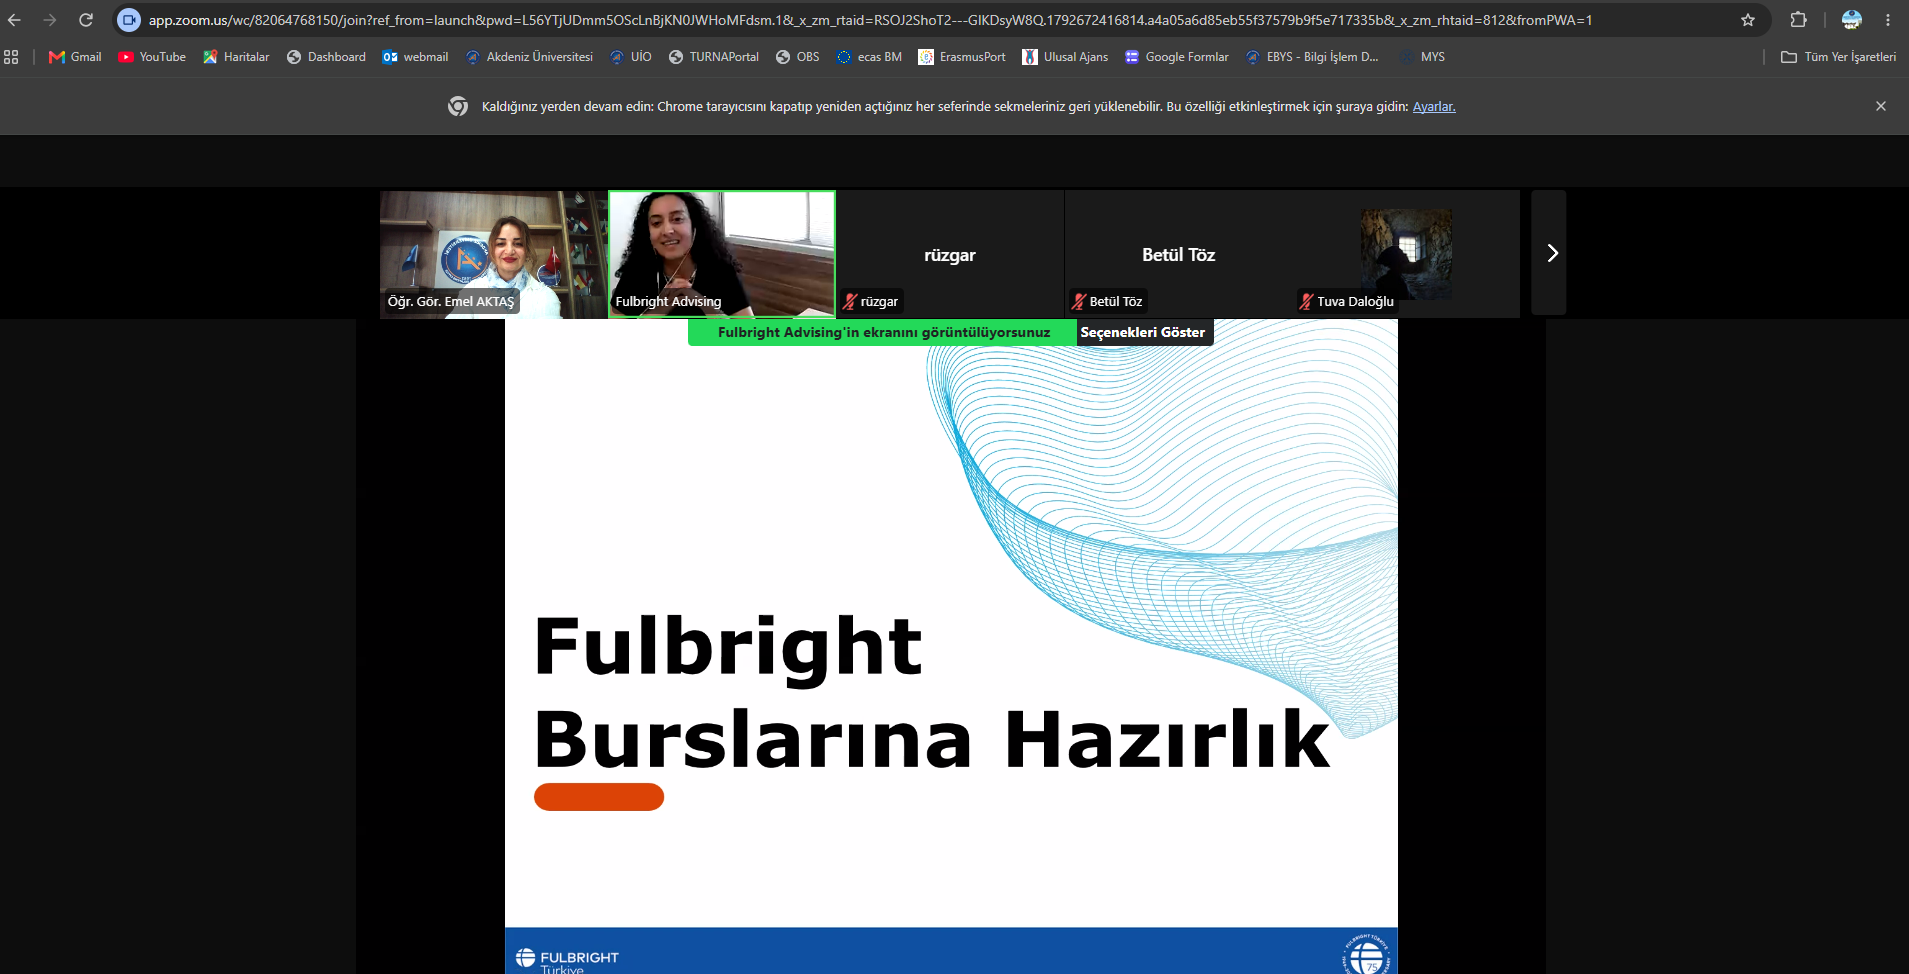
Task: Open the Chrome three-dot menu
Action: (1888, 20)
